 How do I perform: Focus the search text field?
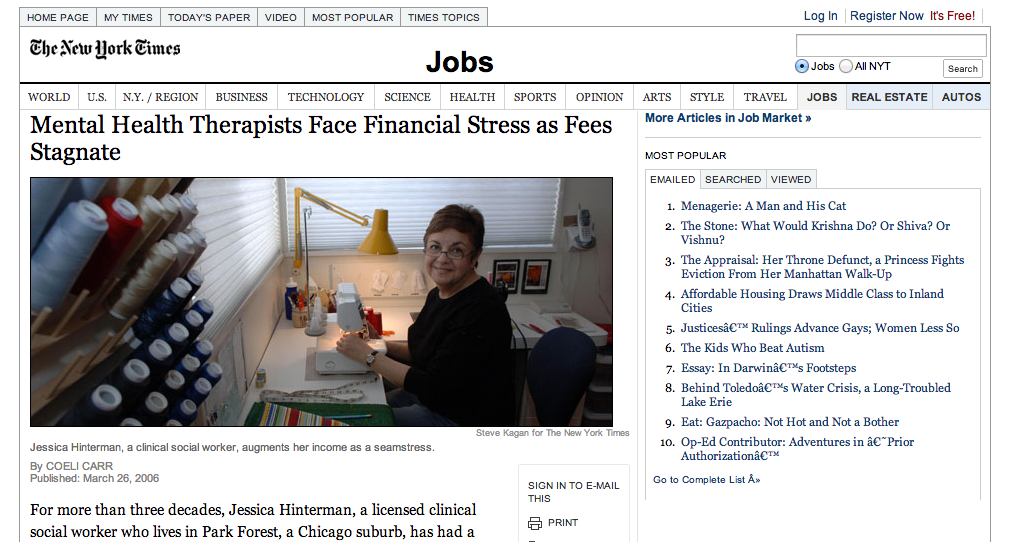tap(891, 46)
